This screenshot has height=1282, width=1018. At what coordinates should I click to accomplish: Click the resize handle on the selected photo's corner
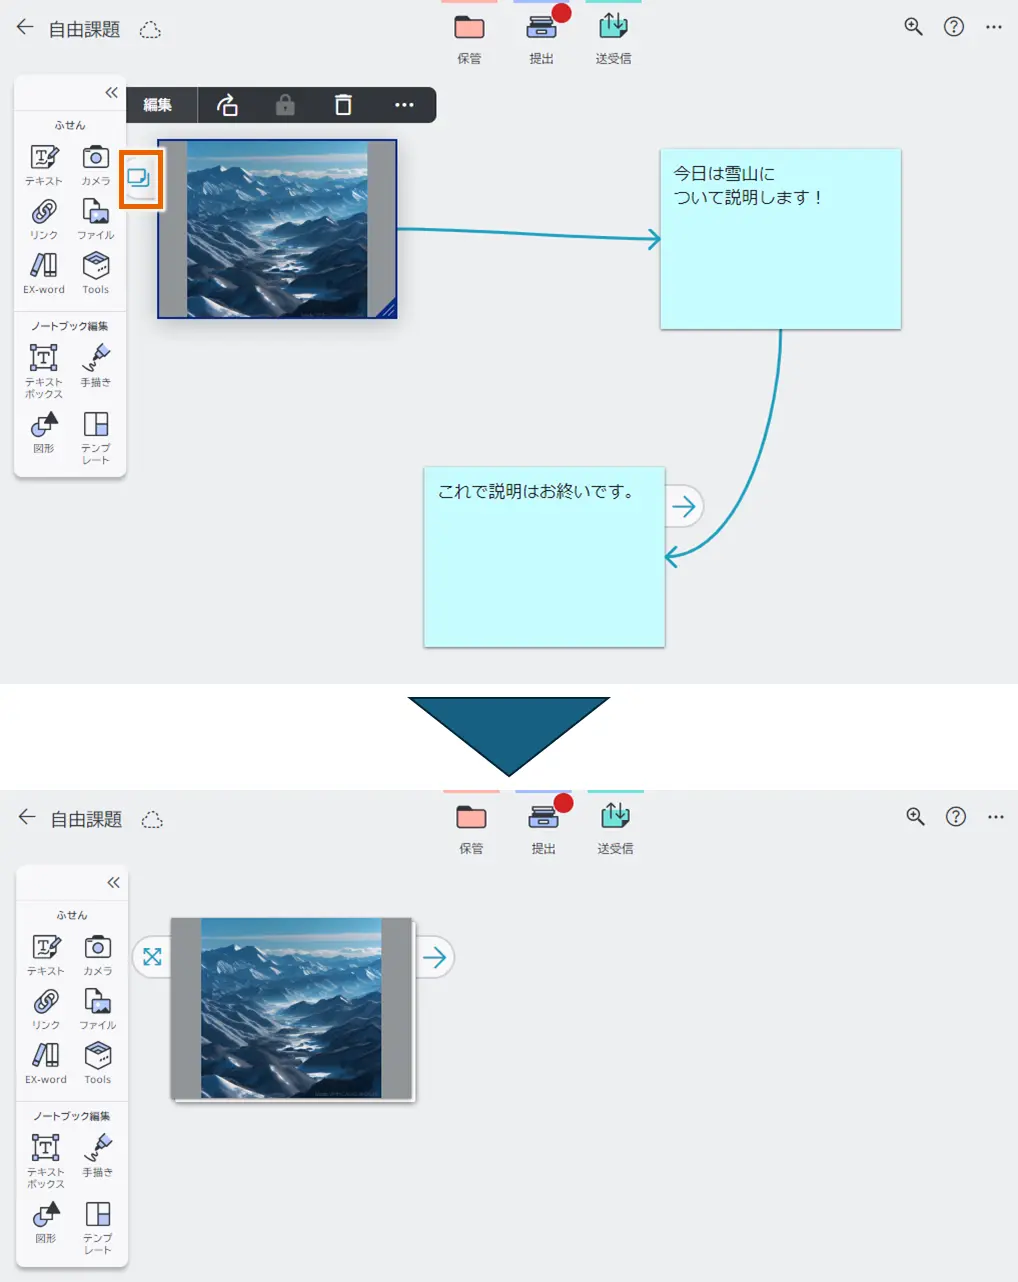click(388, 309)
